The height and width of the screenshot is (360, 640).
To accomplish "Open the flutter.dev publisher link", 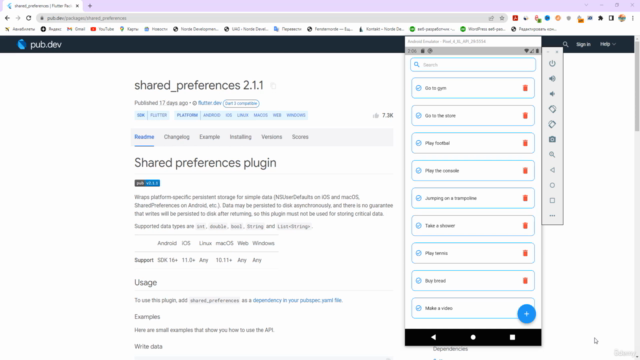I will pos(210,103).
